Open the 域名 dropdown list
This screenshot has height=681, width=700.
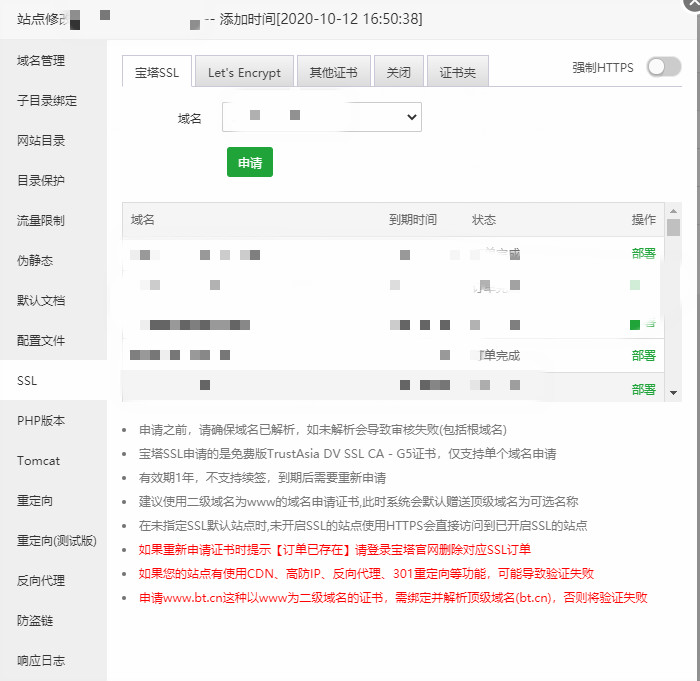point(321,118)
